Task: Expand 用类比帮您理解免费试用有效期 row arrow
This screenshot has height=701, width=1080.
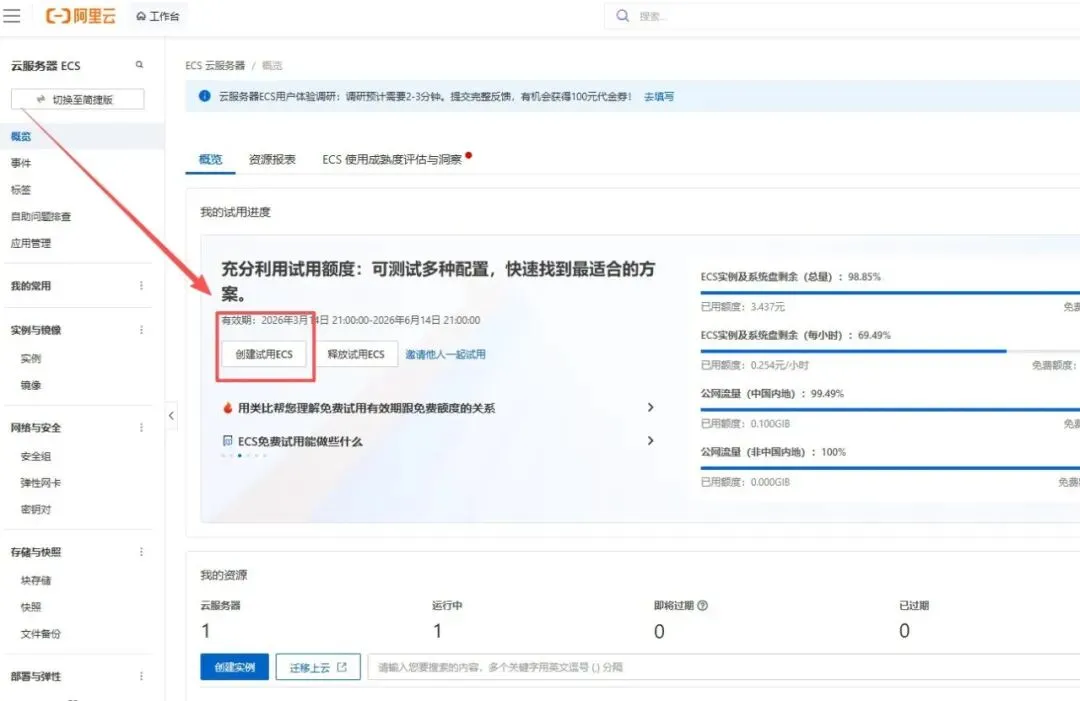Action: (x=650, y=408)
